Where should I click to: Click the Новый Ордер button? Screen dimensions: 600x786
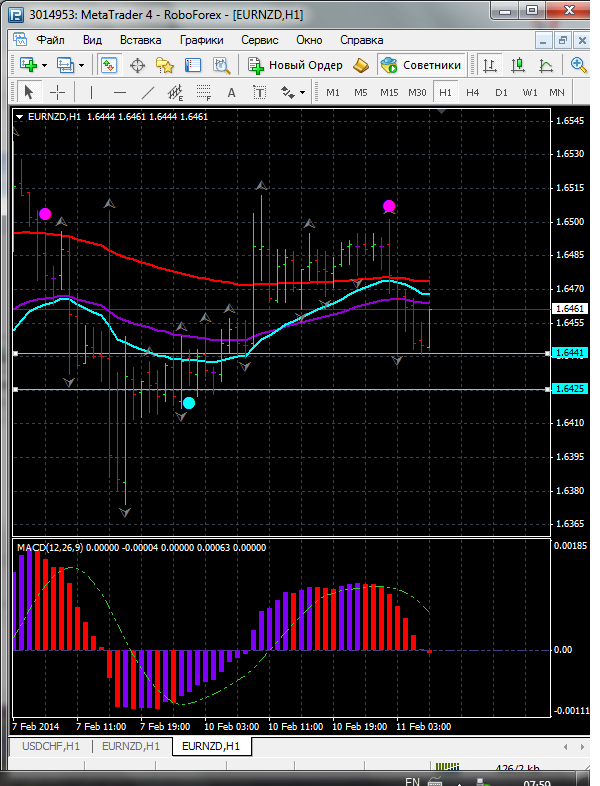(295, 65)
